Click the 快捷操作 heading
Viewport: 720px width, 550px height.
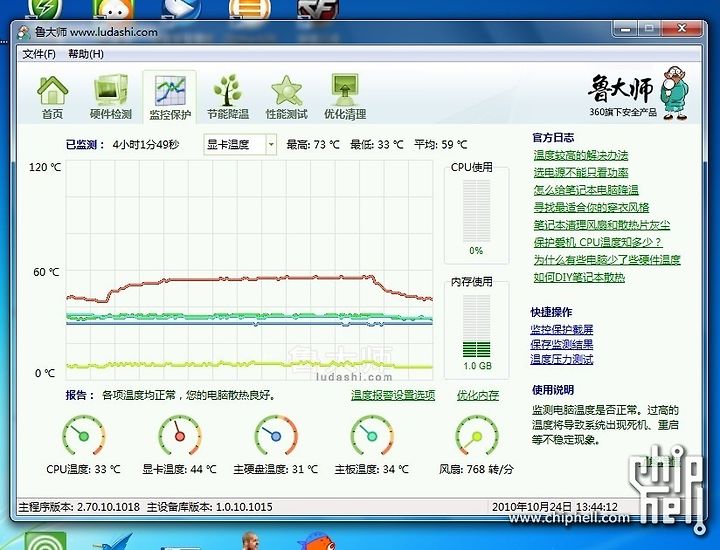coord(551,312)
